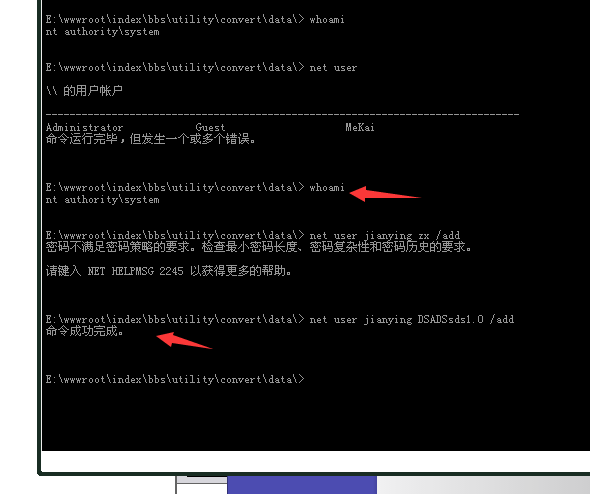Click the white strip beneath the terminal area
The width and height of the screenshot is (590, 494).
click(x=315, y=461)
